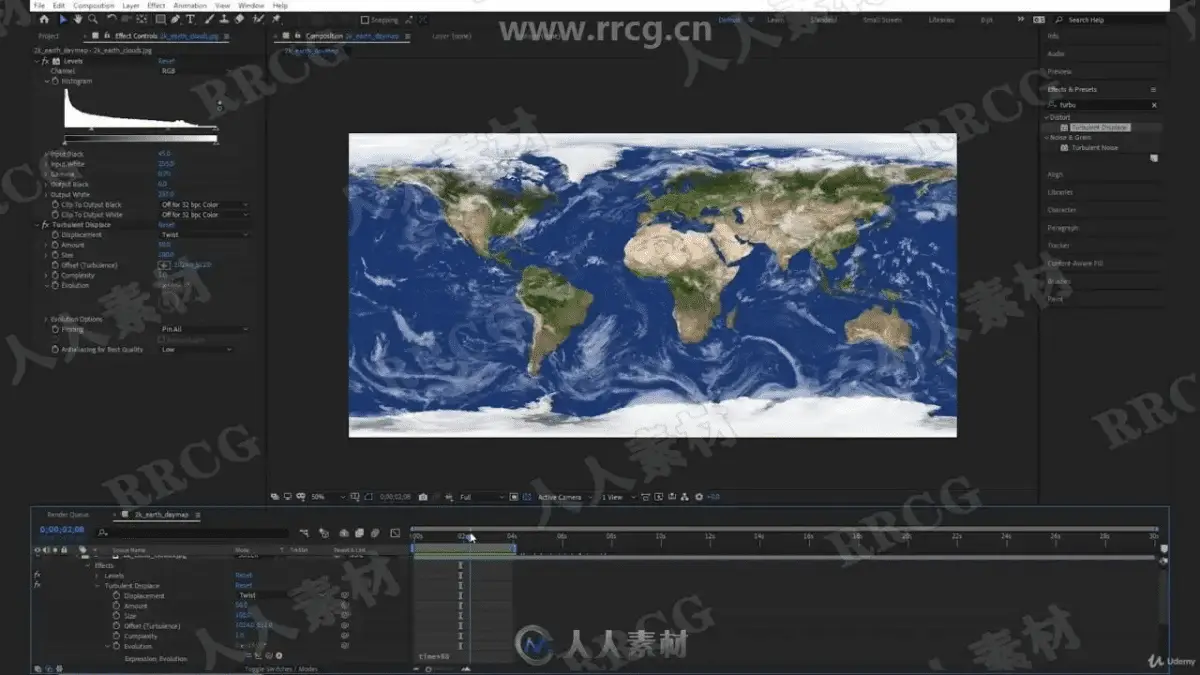Collapse the Histogram section
The height and width of the screenshot is (675, 1200).
pos(47,81)
